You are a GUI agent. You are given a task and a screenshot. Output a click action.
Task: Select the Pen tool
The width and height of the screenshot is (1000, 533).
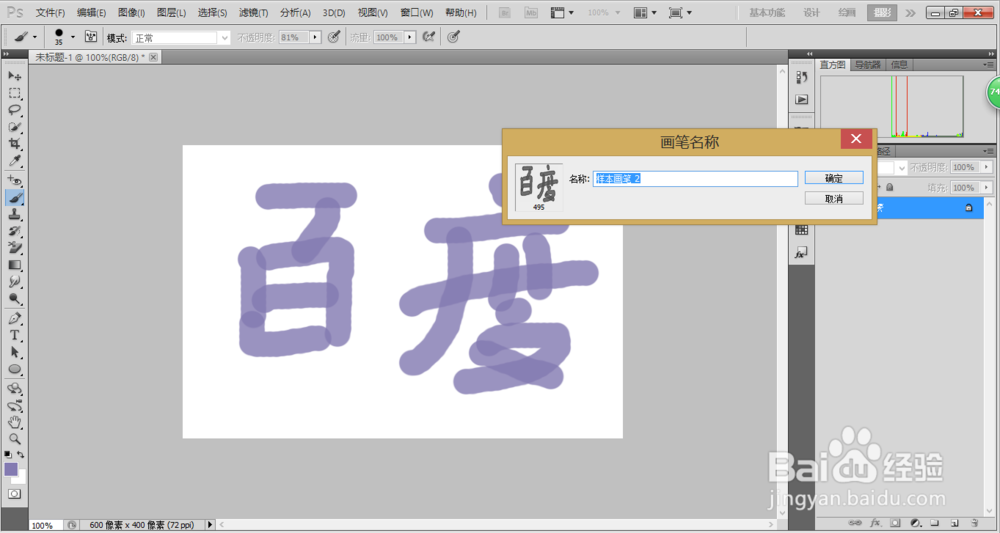14,318
